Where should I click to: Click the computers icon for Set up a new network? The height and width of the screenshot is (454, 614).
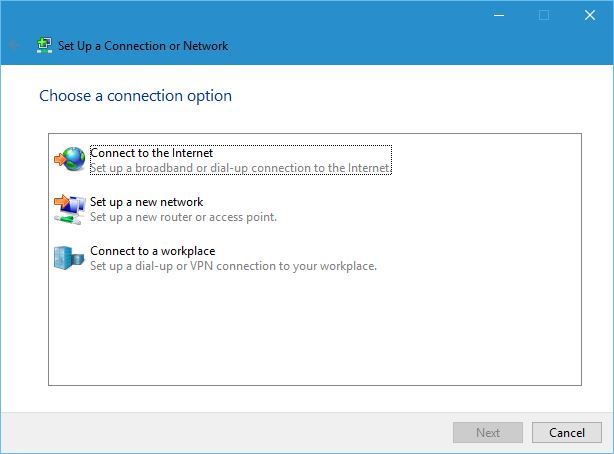coord(70,209)
